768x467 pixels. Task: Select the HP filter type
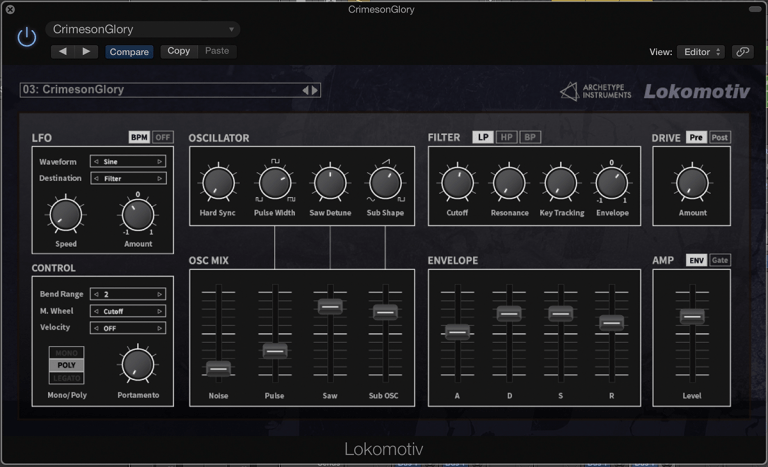[x=506, y=137]
